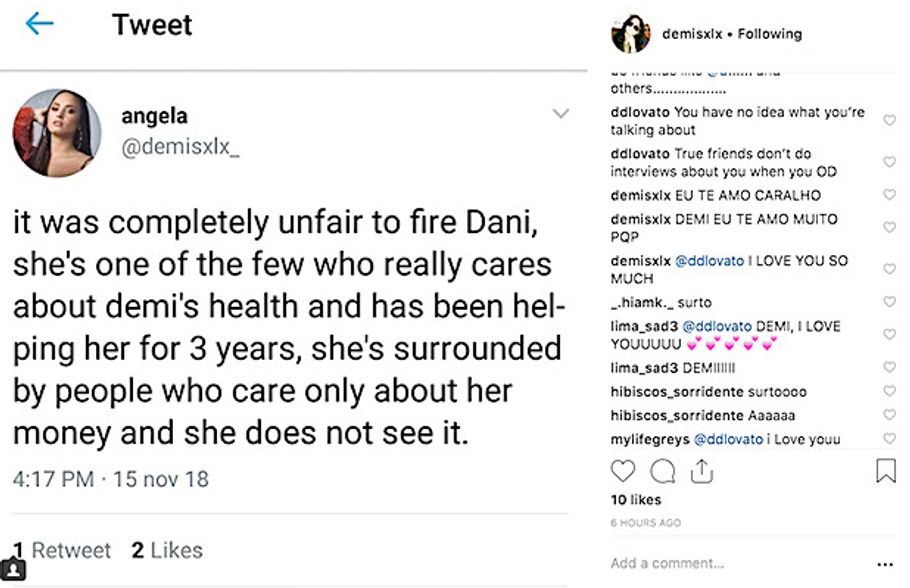910x588 pixels.
Task: Open the ddlovato commenter username
Action: click(x=640, y=113)
